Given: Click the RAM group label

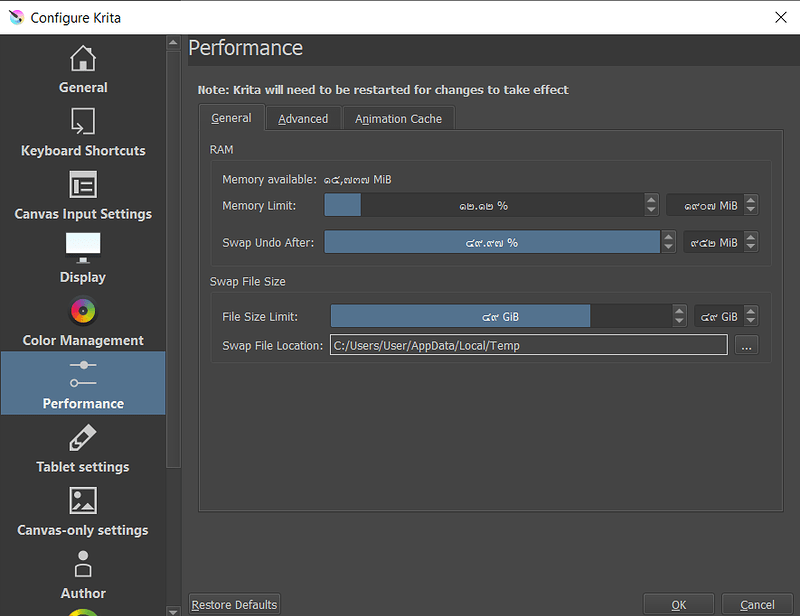Looking at the screenshot, I should (x=221, y=150).
